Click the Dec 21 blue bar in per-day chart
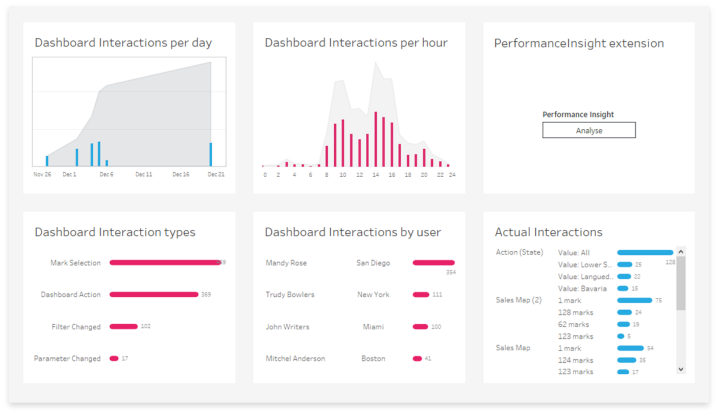This screenshot has height=415, width=718. point(211,154)
